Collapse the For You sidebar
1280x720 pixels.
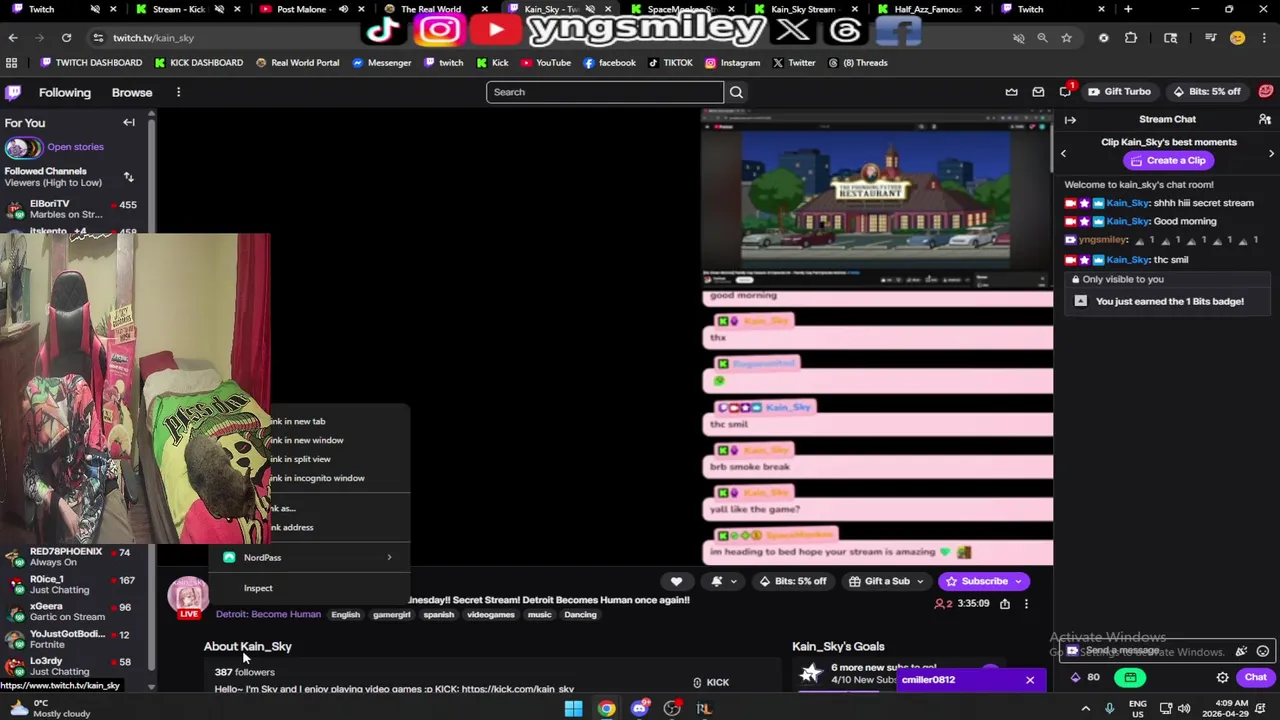coord(129,123)
